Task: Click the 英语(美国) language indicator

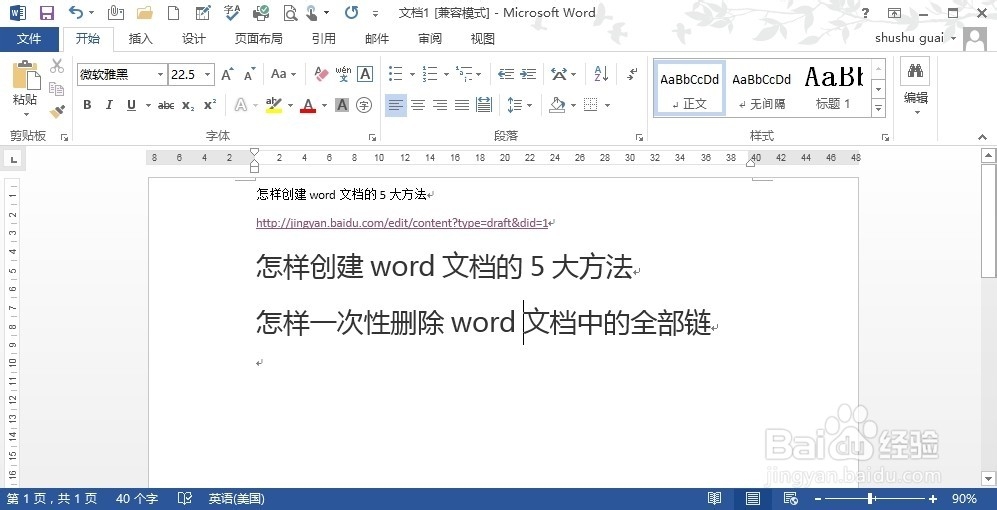Action: (236, 499)
